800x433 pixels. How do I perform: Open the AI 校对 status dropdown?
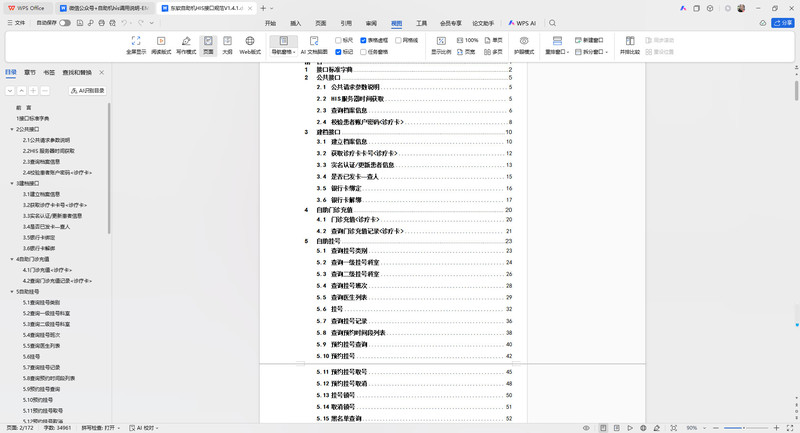point(144,428)
